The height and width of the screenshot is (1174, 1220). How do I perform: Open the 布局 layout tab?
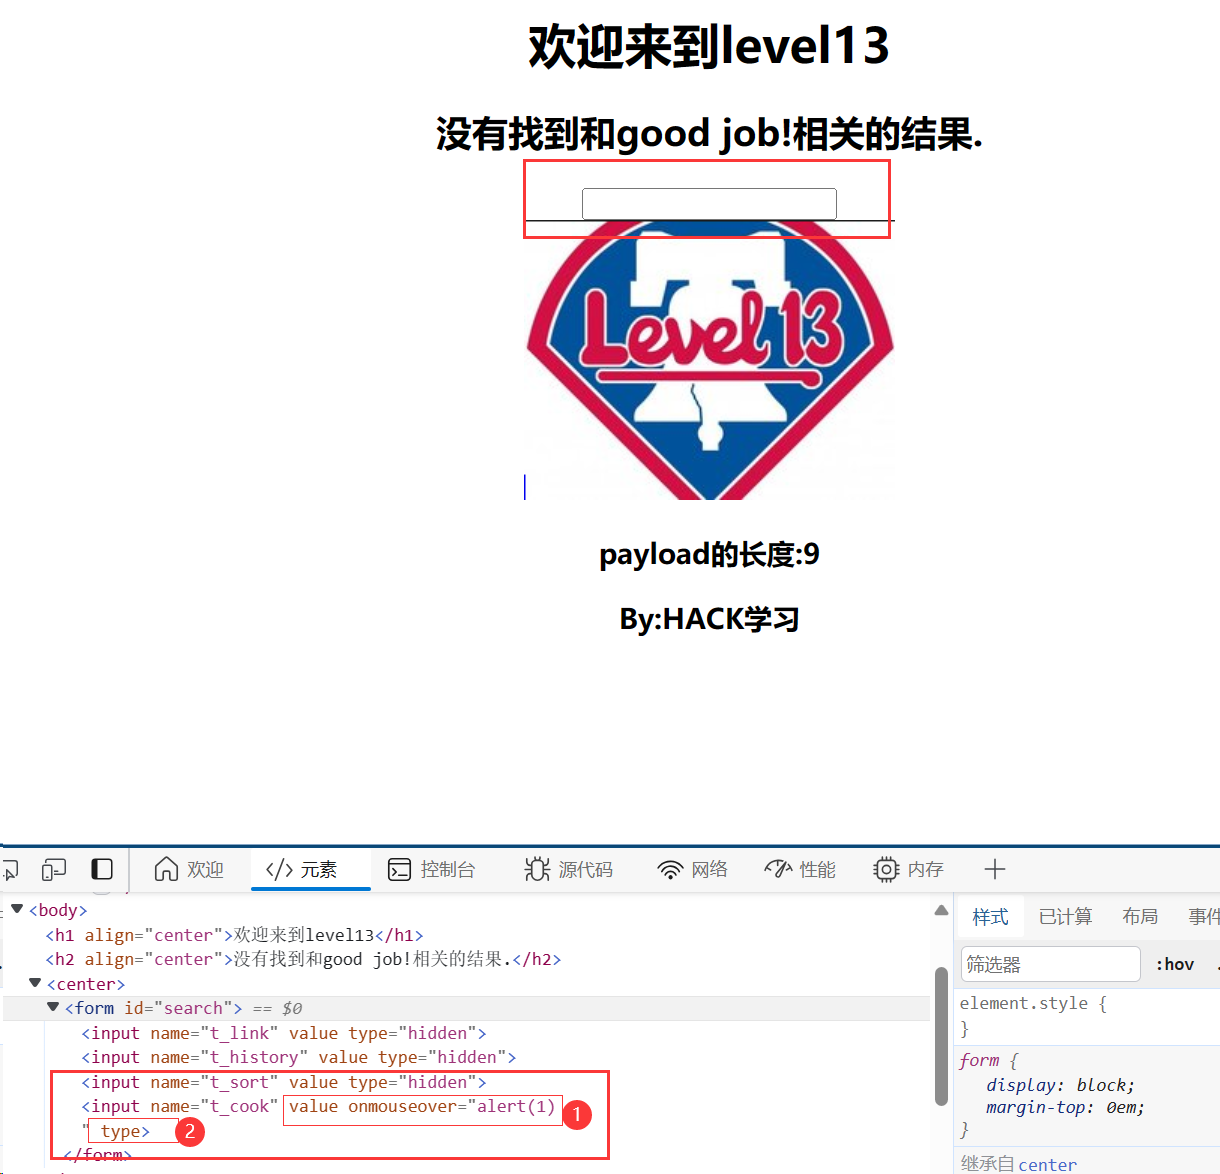pyautogui.click(x=1140, y=916)
